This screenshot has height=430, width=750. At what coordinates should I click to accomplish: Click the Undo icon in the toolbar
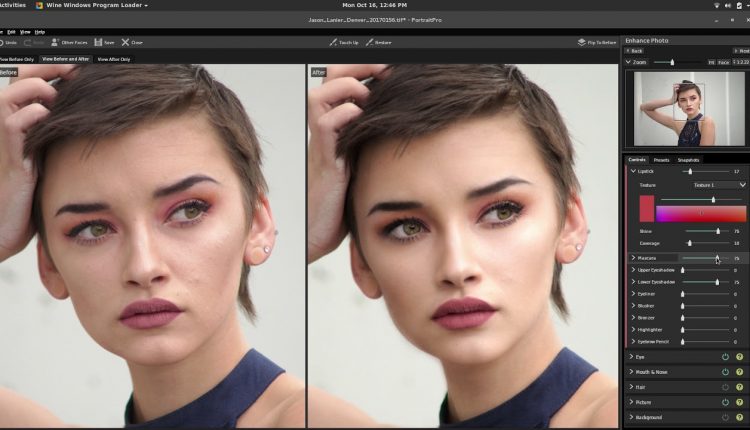tap(1, 43)
